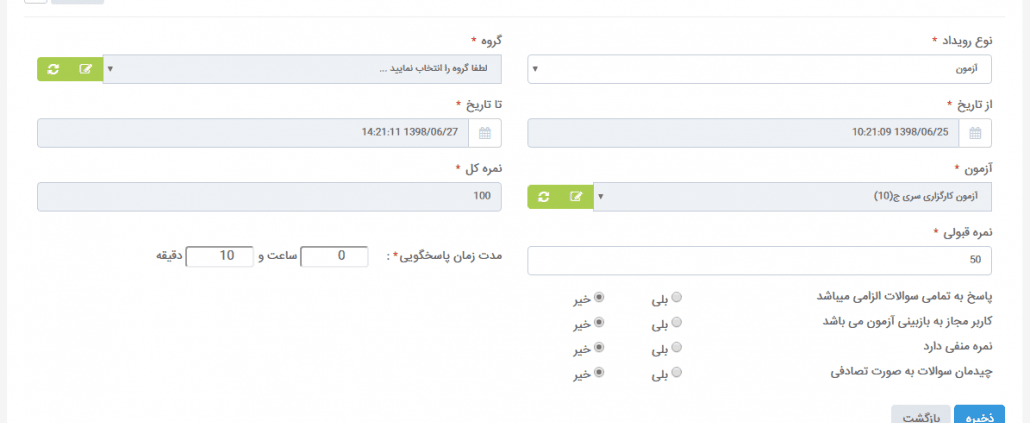Image resolution: width=1030 pixels, height=423 pixels.
Task: Expand the گروه selection dropdown
Action: tap(302, 69)
